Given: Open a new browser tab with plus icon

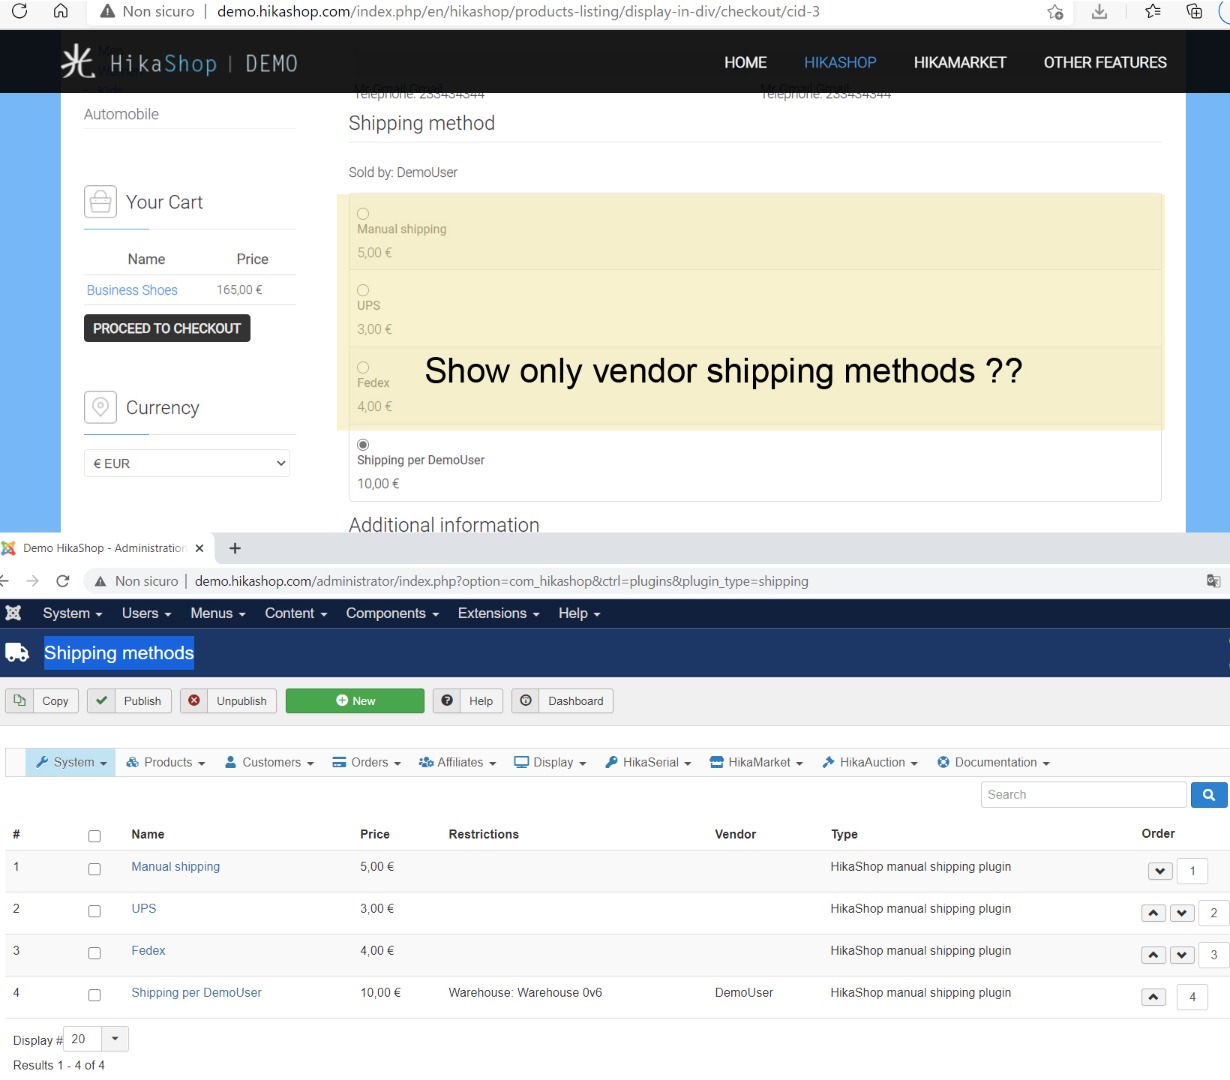Looking at the screenshot, I should [x=235, y=548].
